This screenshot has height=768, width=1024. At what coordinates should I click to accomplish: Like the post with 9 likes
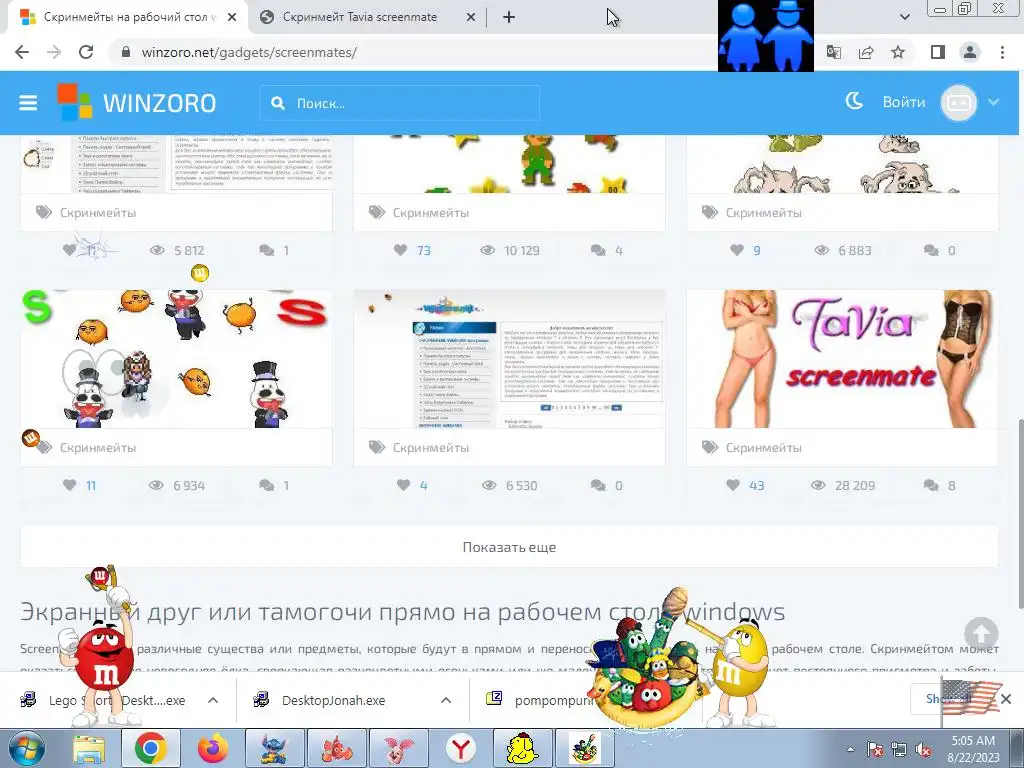737,250
